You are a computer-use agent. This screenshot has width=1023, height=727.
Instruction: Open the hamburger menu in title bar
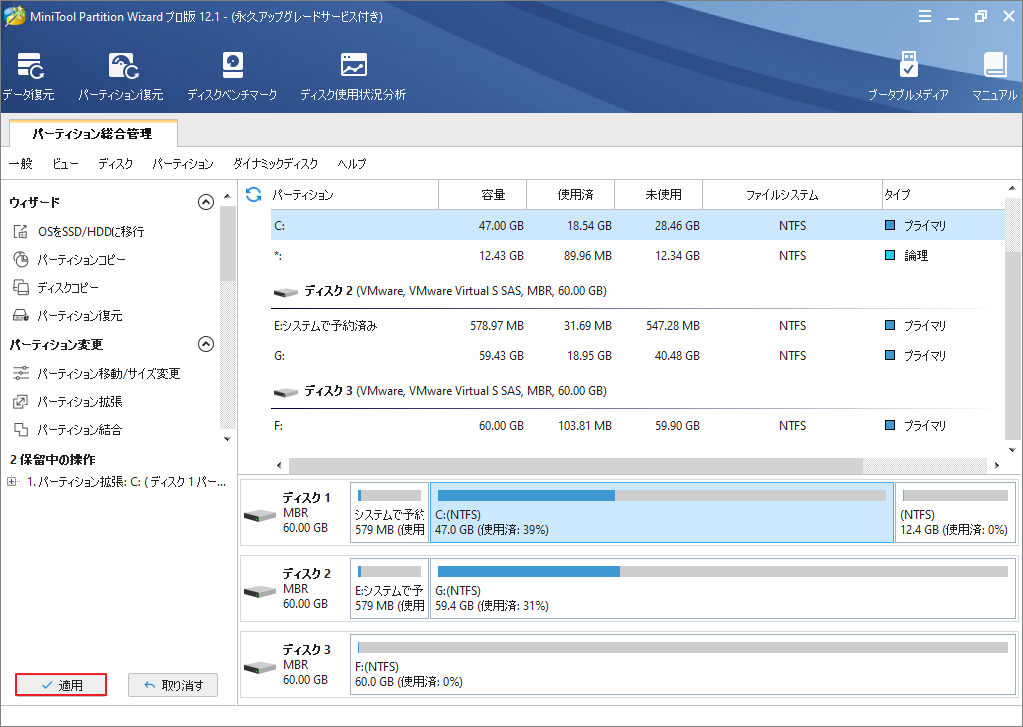pos(924,16)
